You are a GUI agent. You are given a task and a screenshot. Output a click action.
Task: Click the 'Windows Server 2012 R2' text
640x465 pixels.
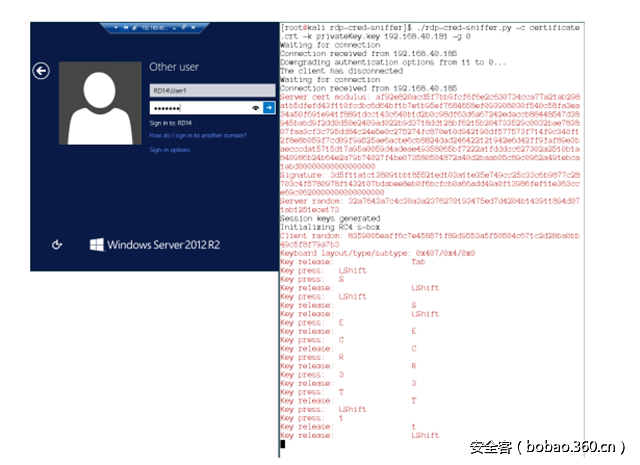[164, 245]
